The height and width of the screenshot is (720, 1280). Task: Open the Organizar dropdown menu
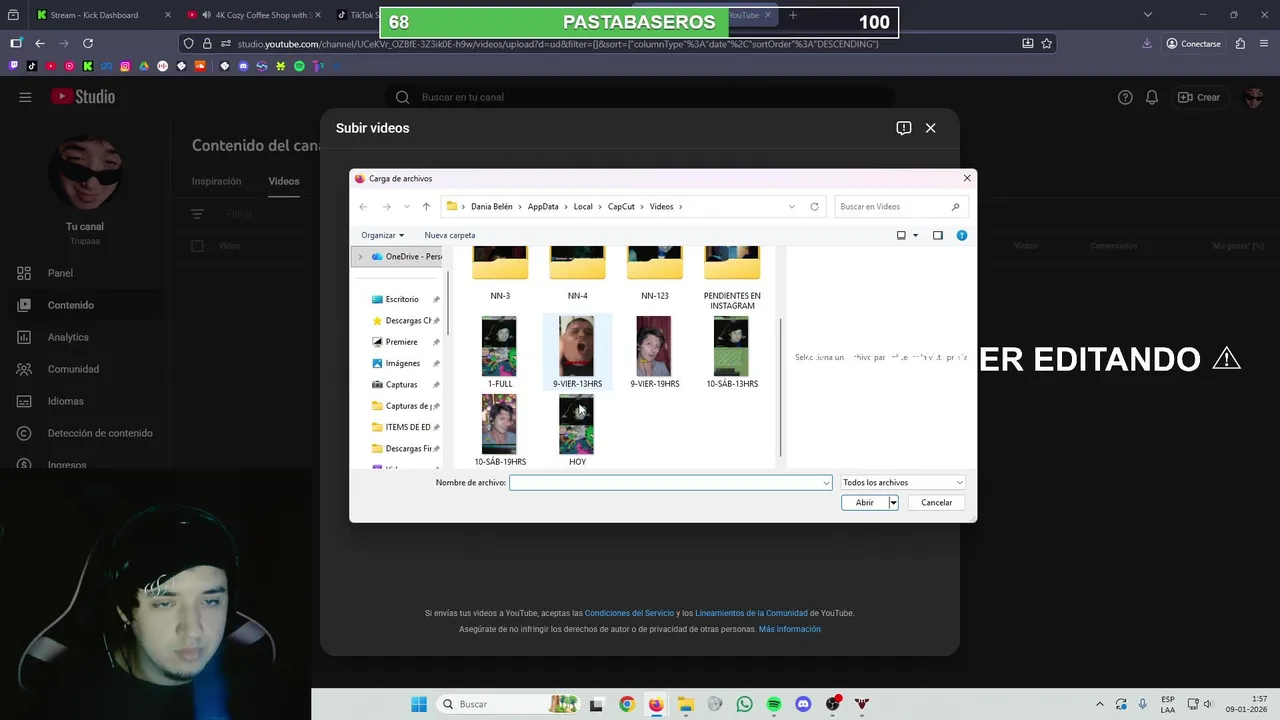click(x=383, y=235)
